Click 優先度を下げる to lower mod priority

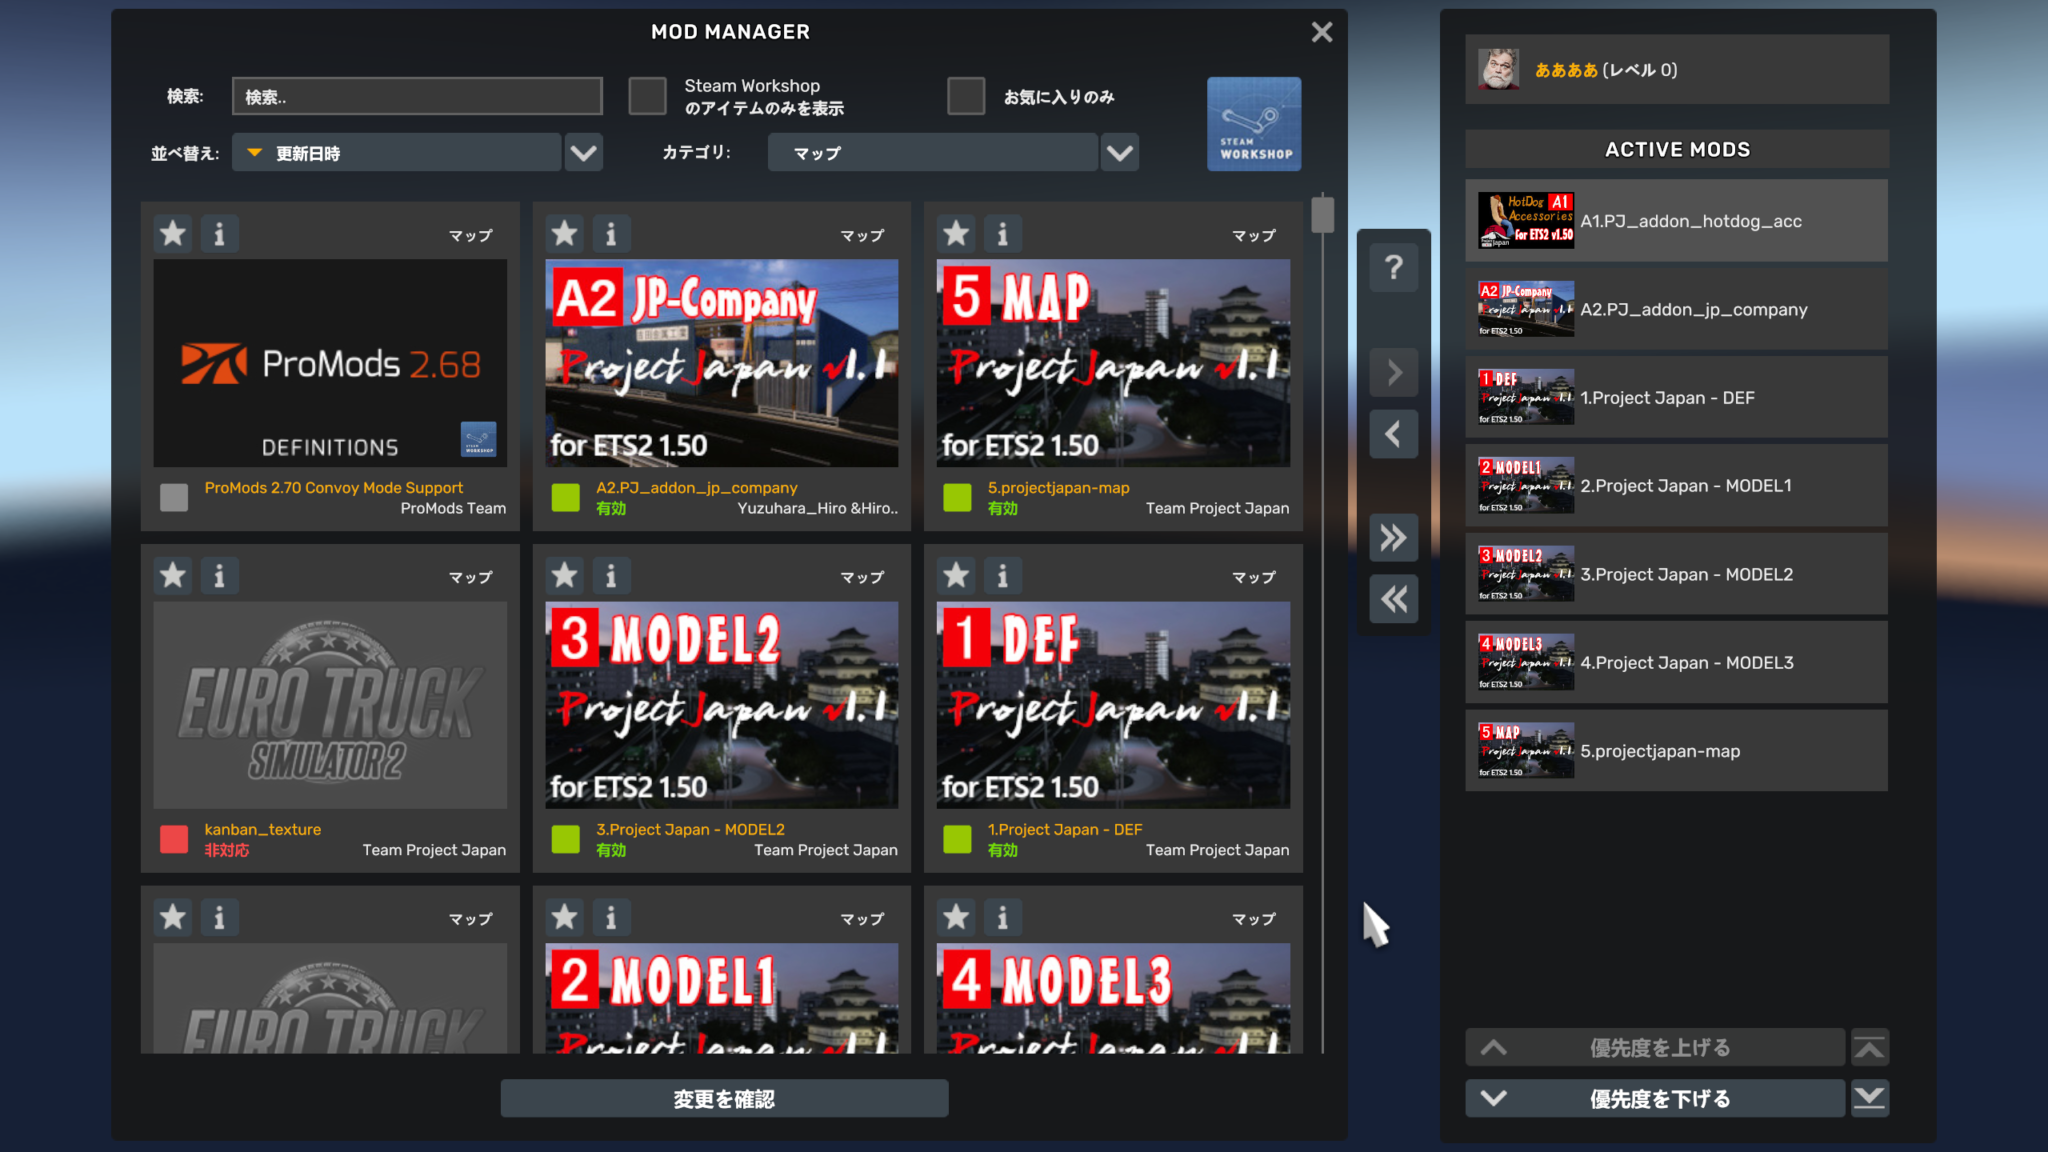tap(1657, 1098)
